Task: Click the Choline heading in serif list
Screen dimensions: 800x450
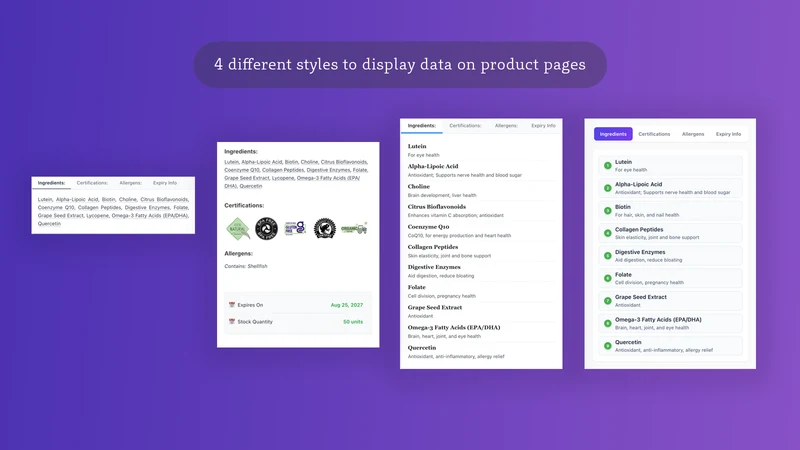Action: (418, 187)
